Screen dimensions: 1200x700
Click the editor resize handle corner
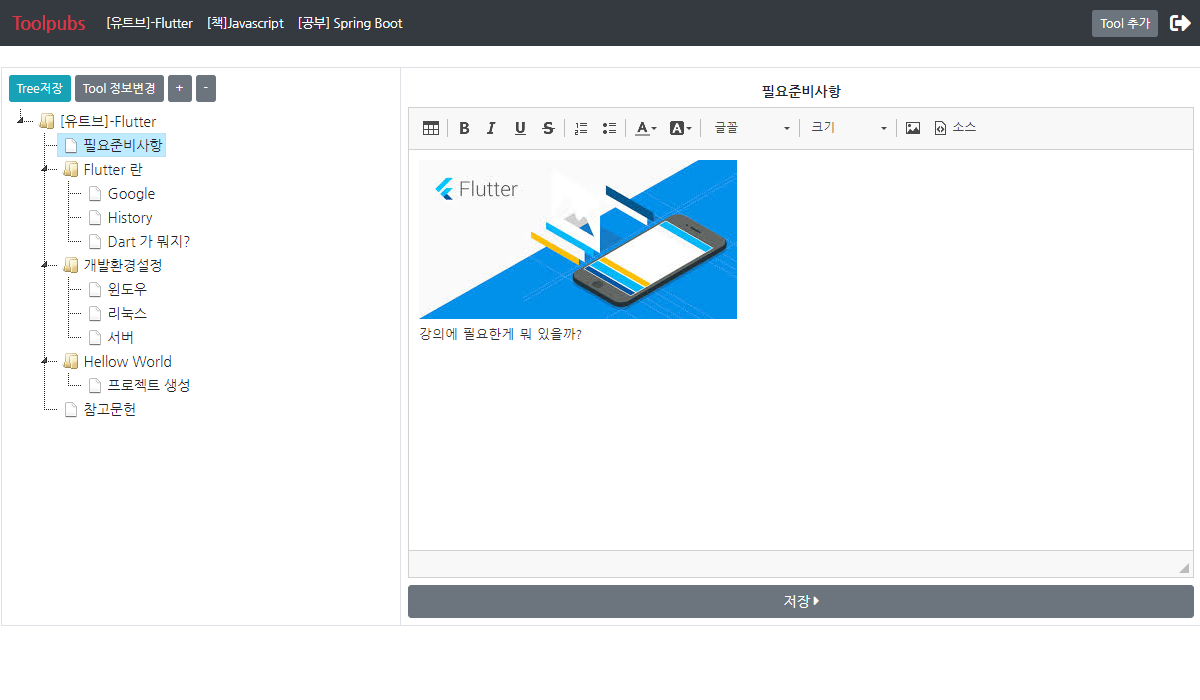pos(1184,568)
